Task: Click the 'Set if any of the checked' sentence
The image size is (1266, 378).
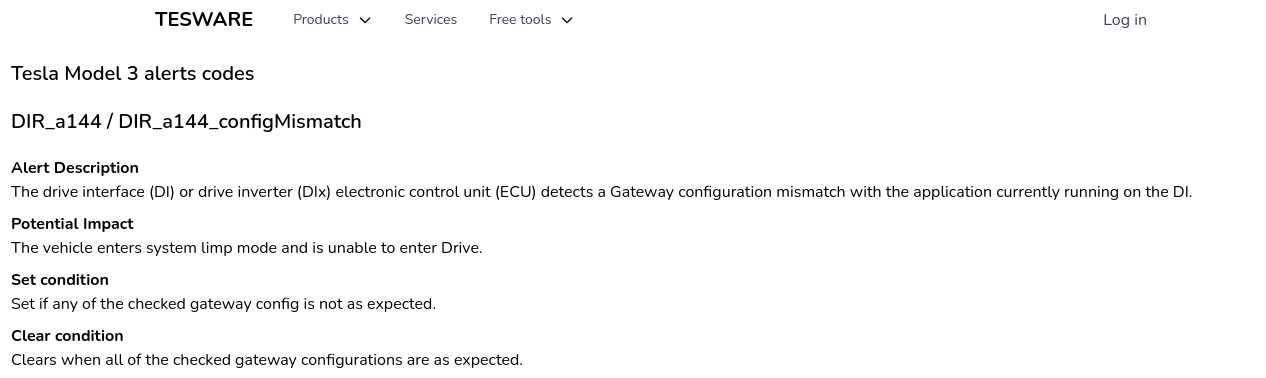Action: pos(223,304)
